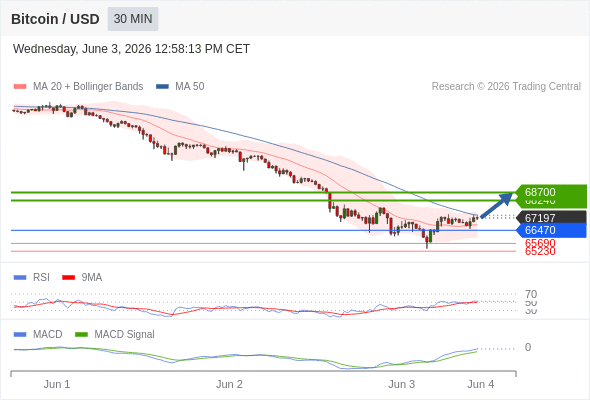The image size is (590, 400).
Task: Click the RSI 70 level label
Action: coord(531,294)
